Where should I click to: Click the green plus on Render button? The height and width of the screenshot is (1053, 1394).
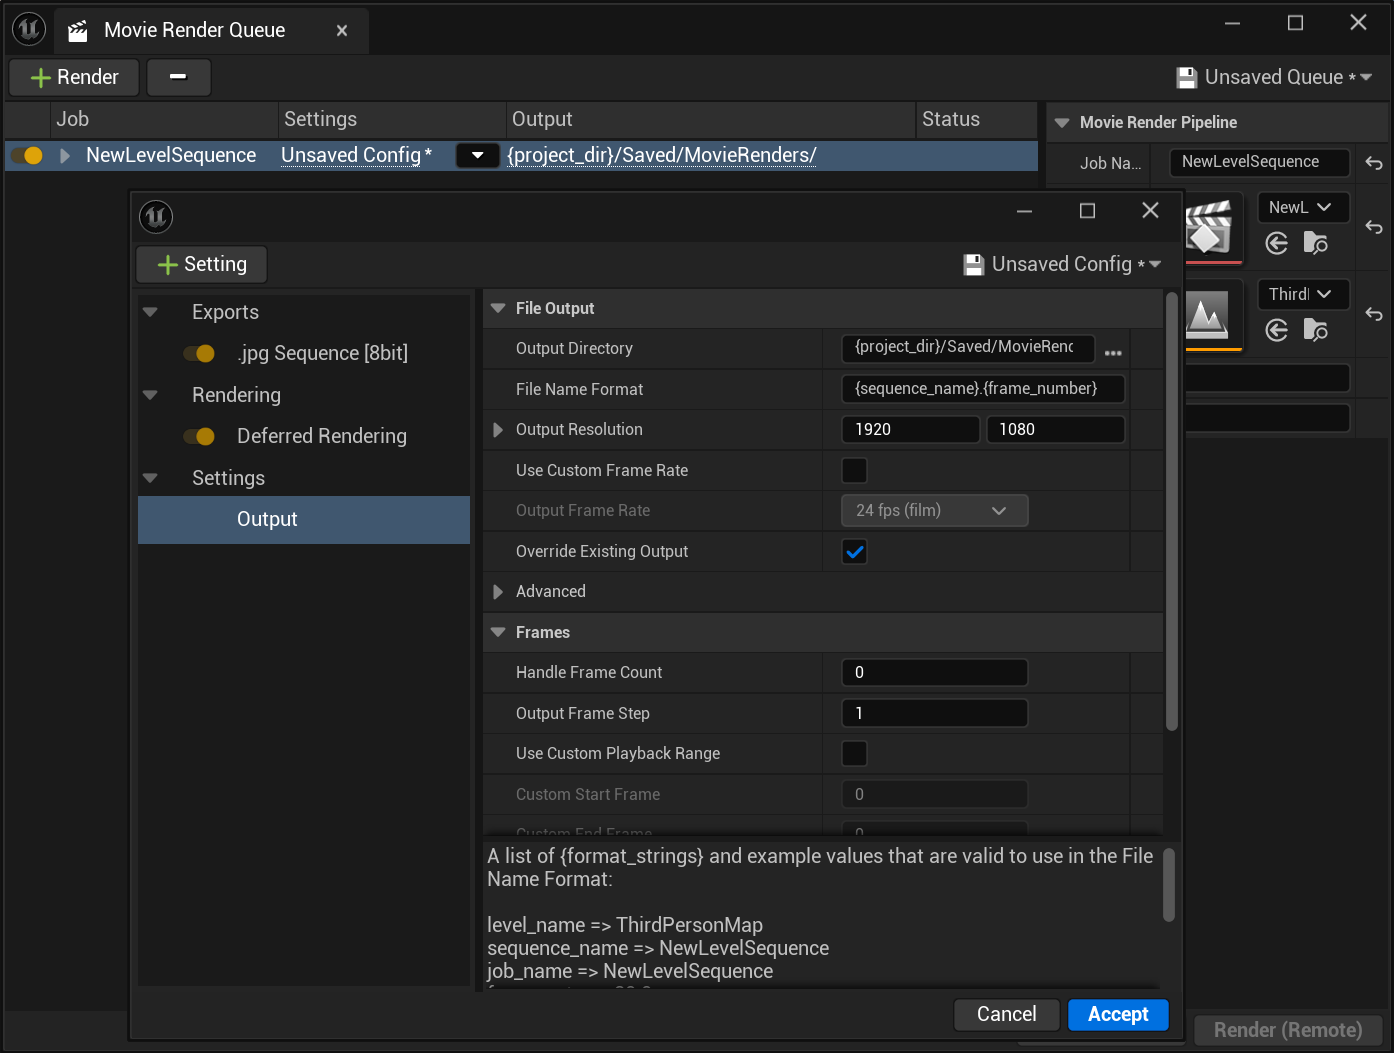(x=41, y=78)
